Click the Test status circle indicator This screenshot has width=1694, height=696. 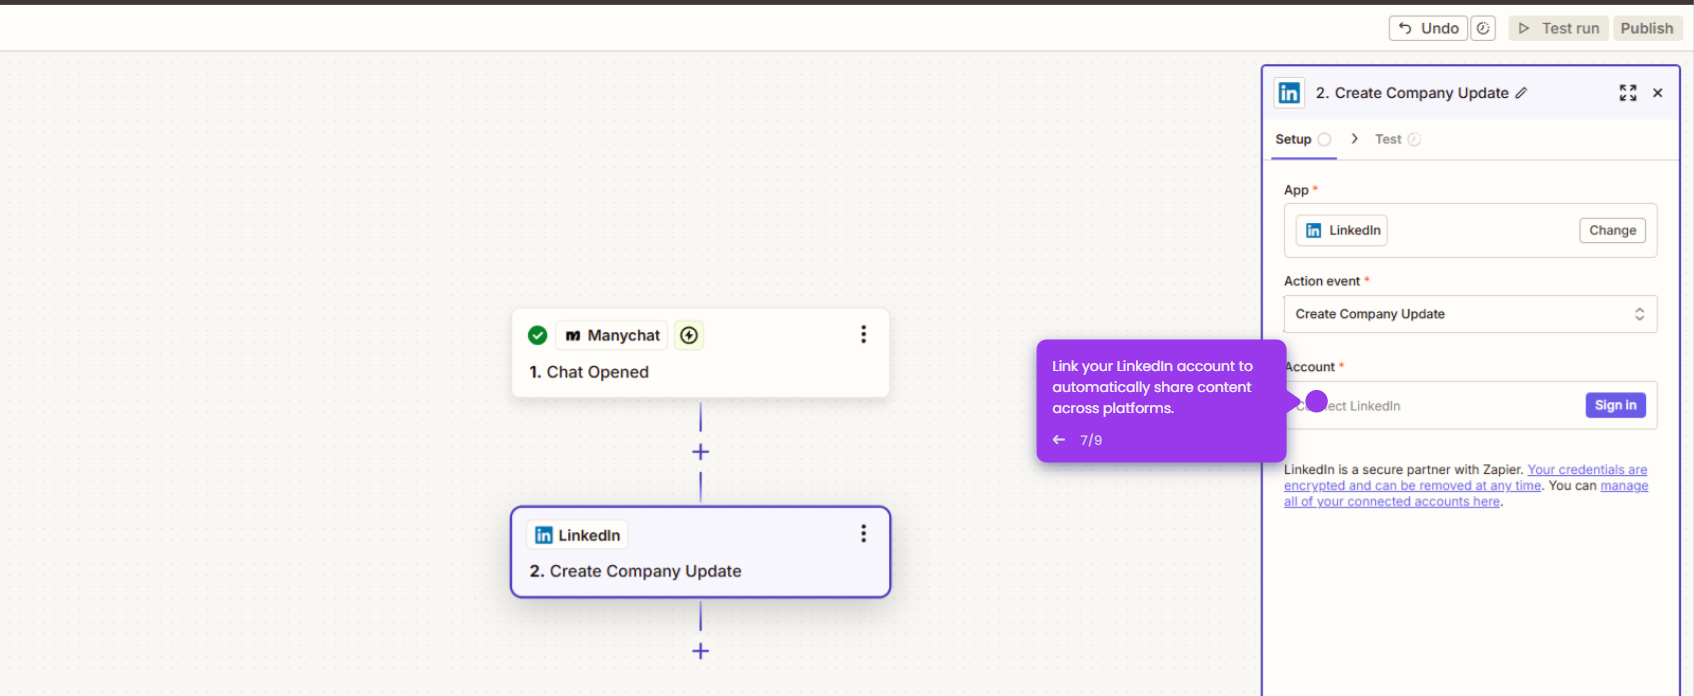click(1414, 139)
